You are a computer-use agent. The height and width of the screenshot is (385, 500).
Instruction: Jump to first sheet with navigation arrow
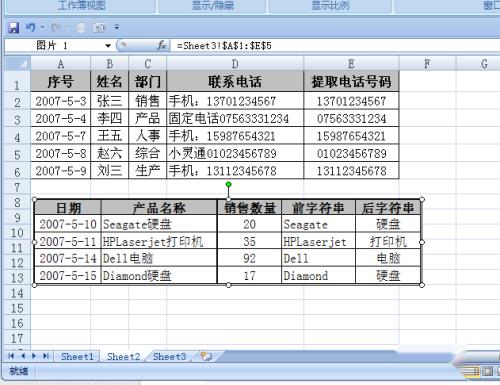[x=11, y=356]
